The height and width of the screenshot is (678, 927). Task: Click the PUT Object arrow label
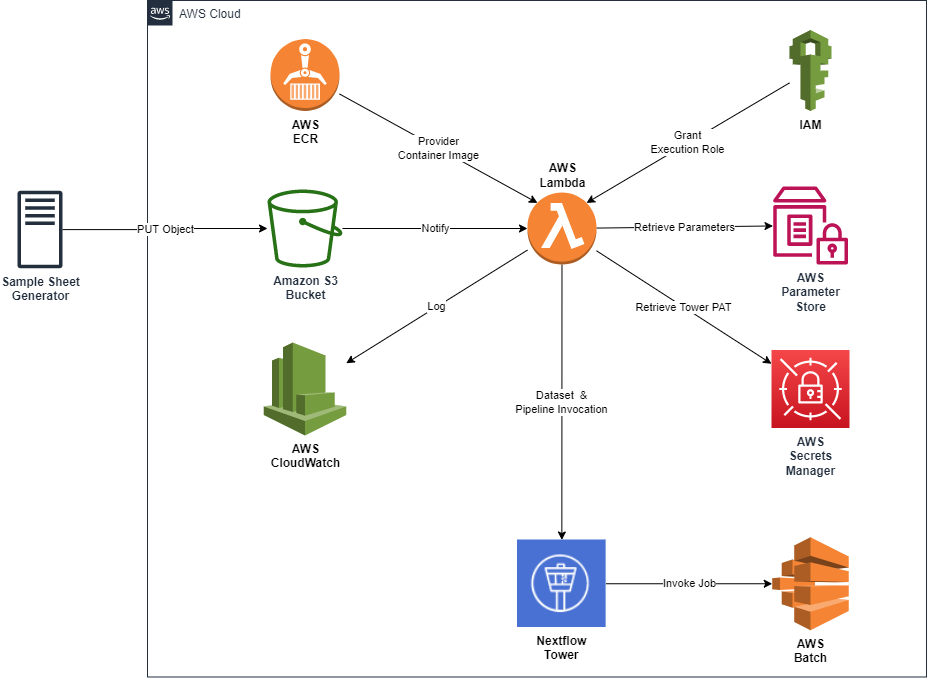pyautogui.click(x=166, y=229)
